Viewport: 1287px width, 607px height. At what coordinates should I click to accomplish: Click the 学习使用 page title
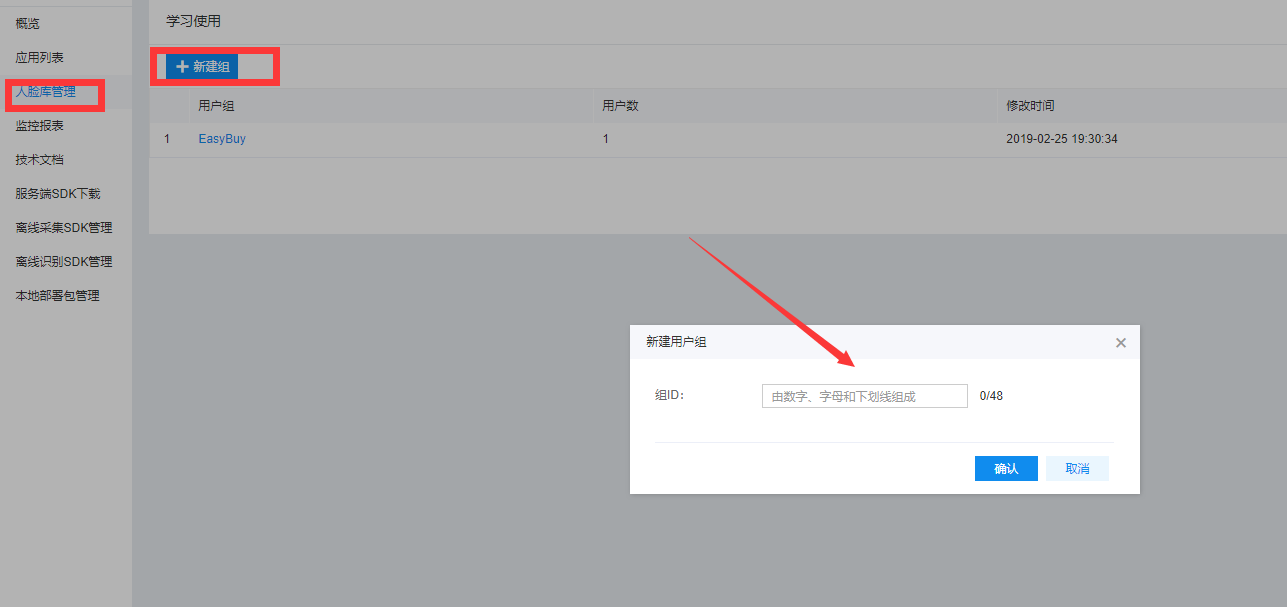(x=193, y=21)
